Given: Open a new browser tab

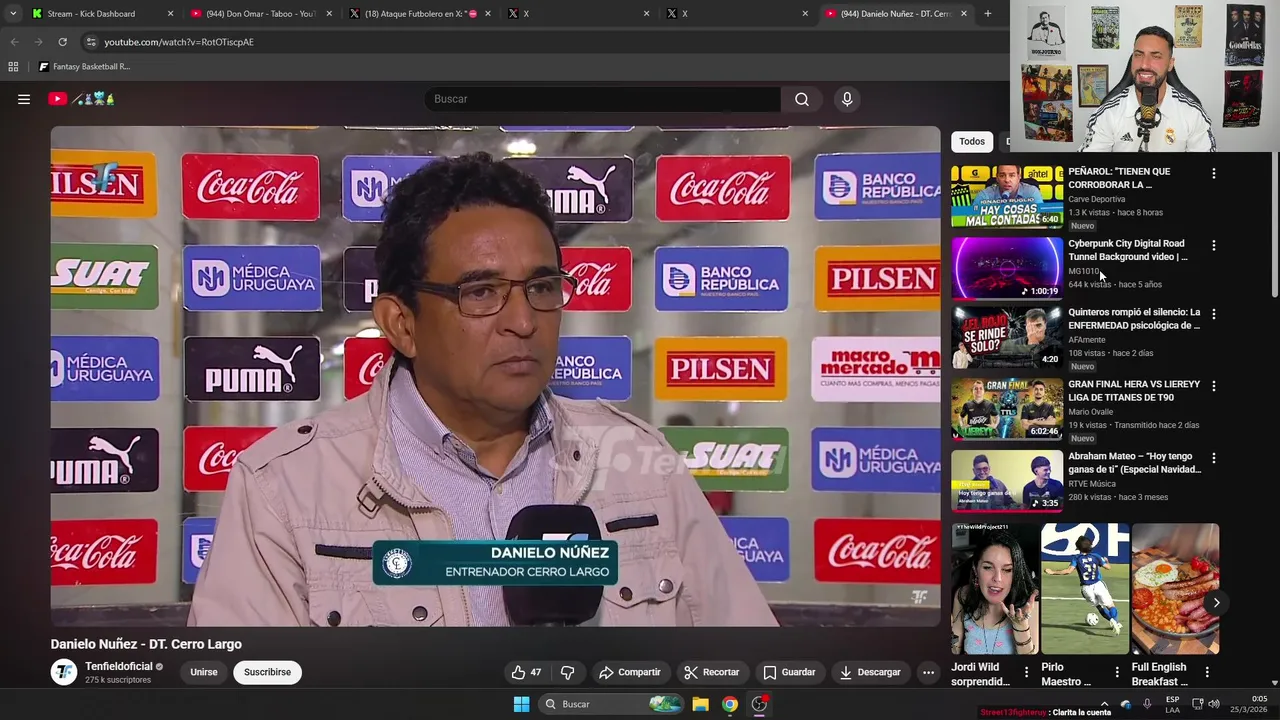Looking at the screenshot, I should click(x=987, y=14).
